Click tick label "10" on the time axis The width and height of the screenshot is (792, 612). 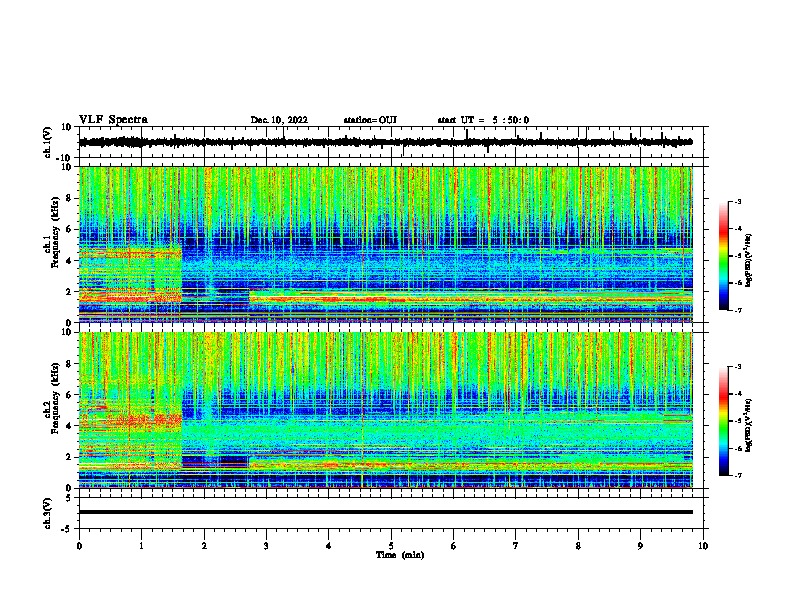[703, 546]
